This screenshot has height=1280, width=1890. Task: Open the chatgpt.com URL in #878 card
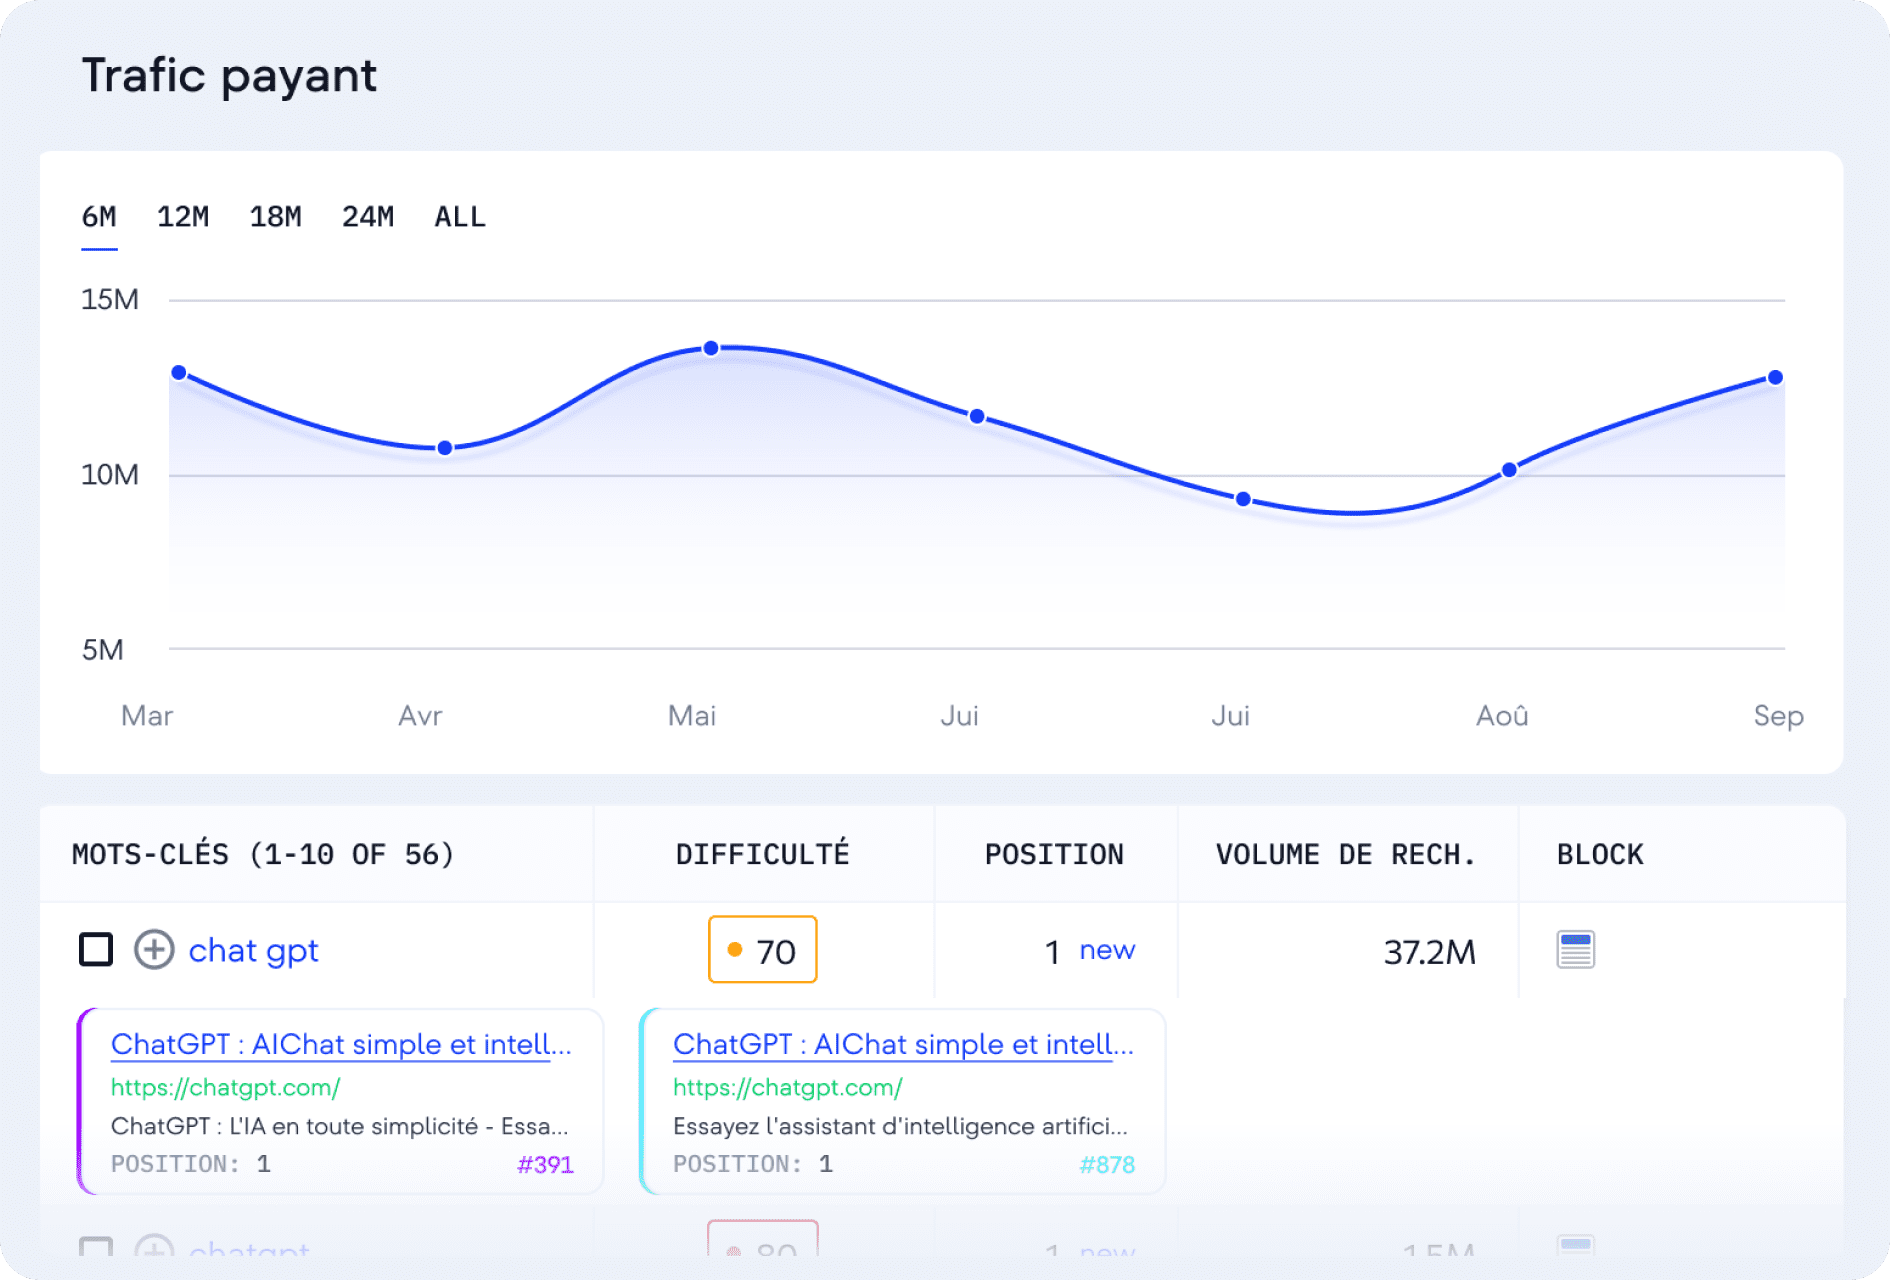(788, 1087)
